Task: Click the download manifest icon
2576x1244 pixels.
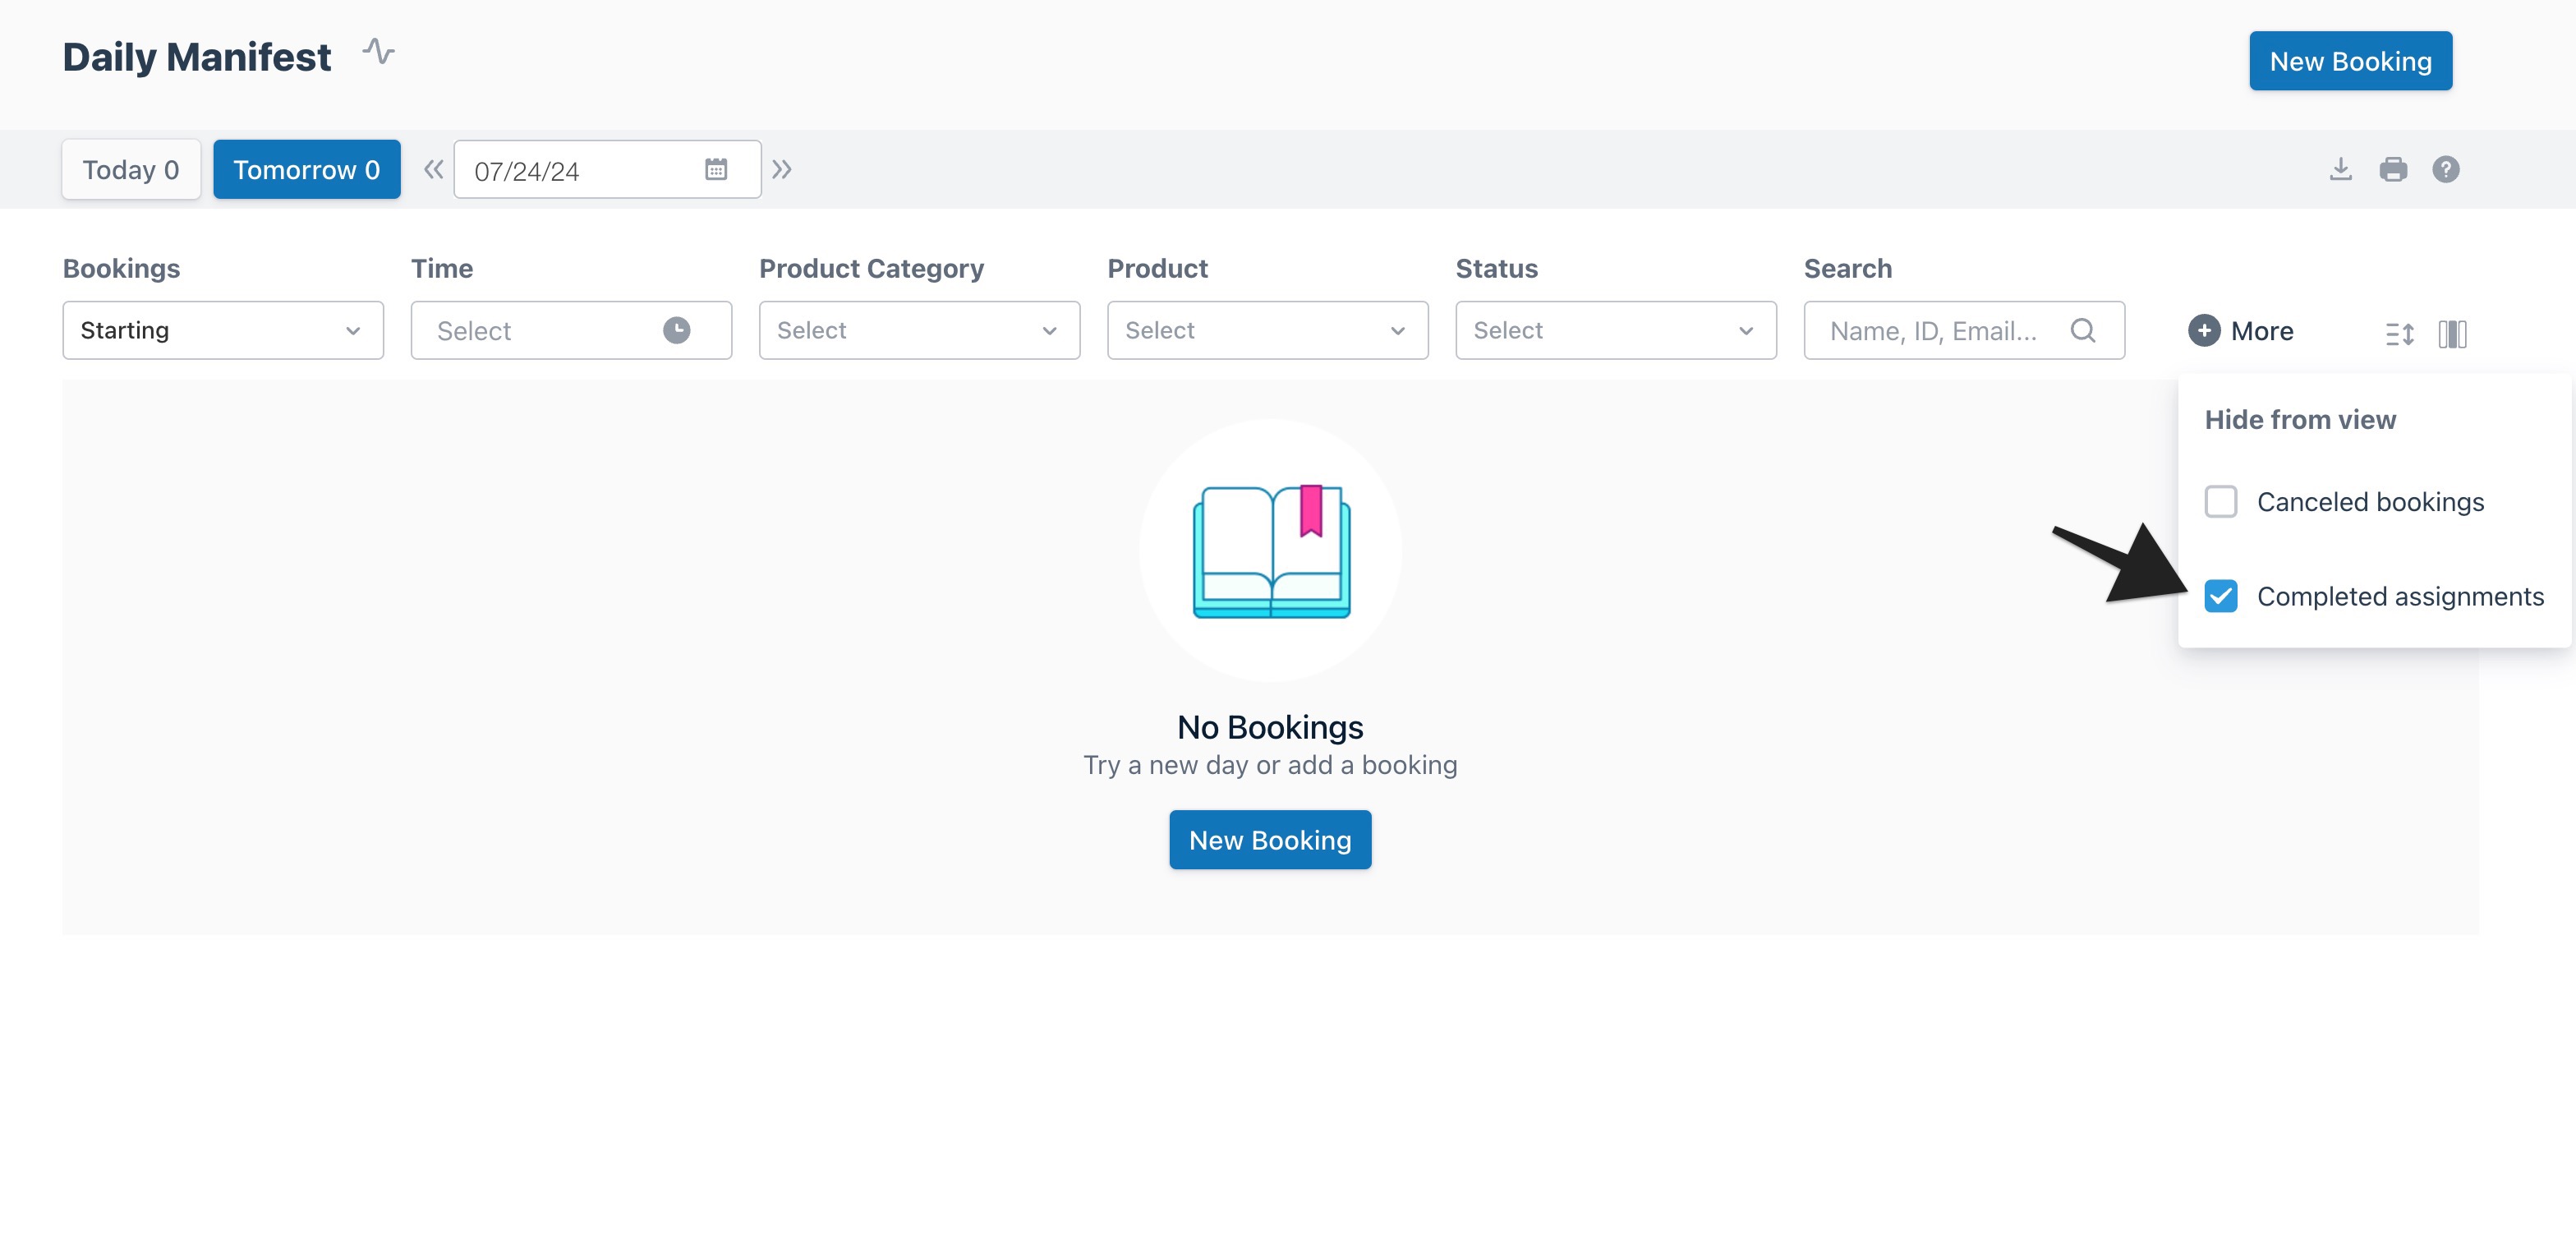Action: (2340, 169)
